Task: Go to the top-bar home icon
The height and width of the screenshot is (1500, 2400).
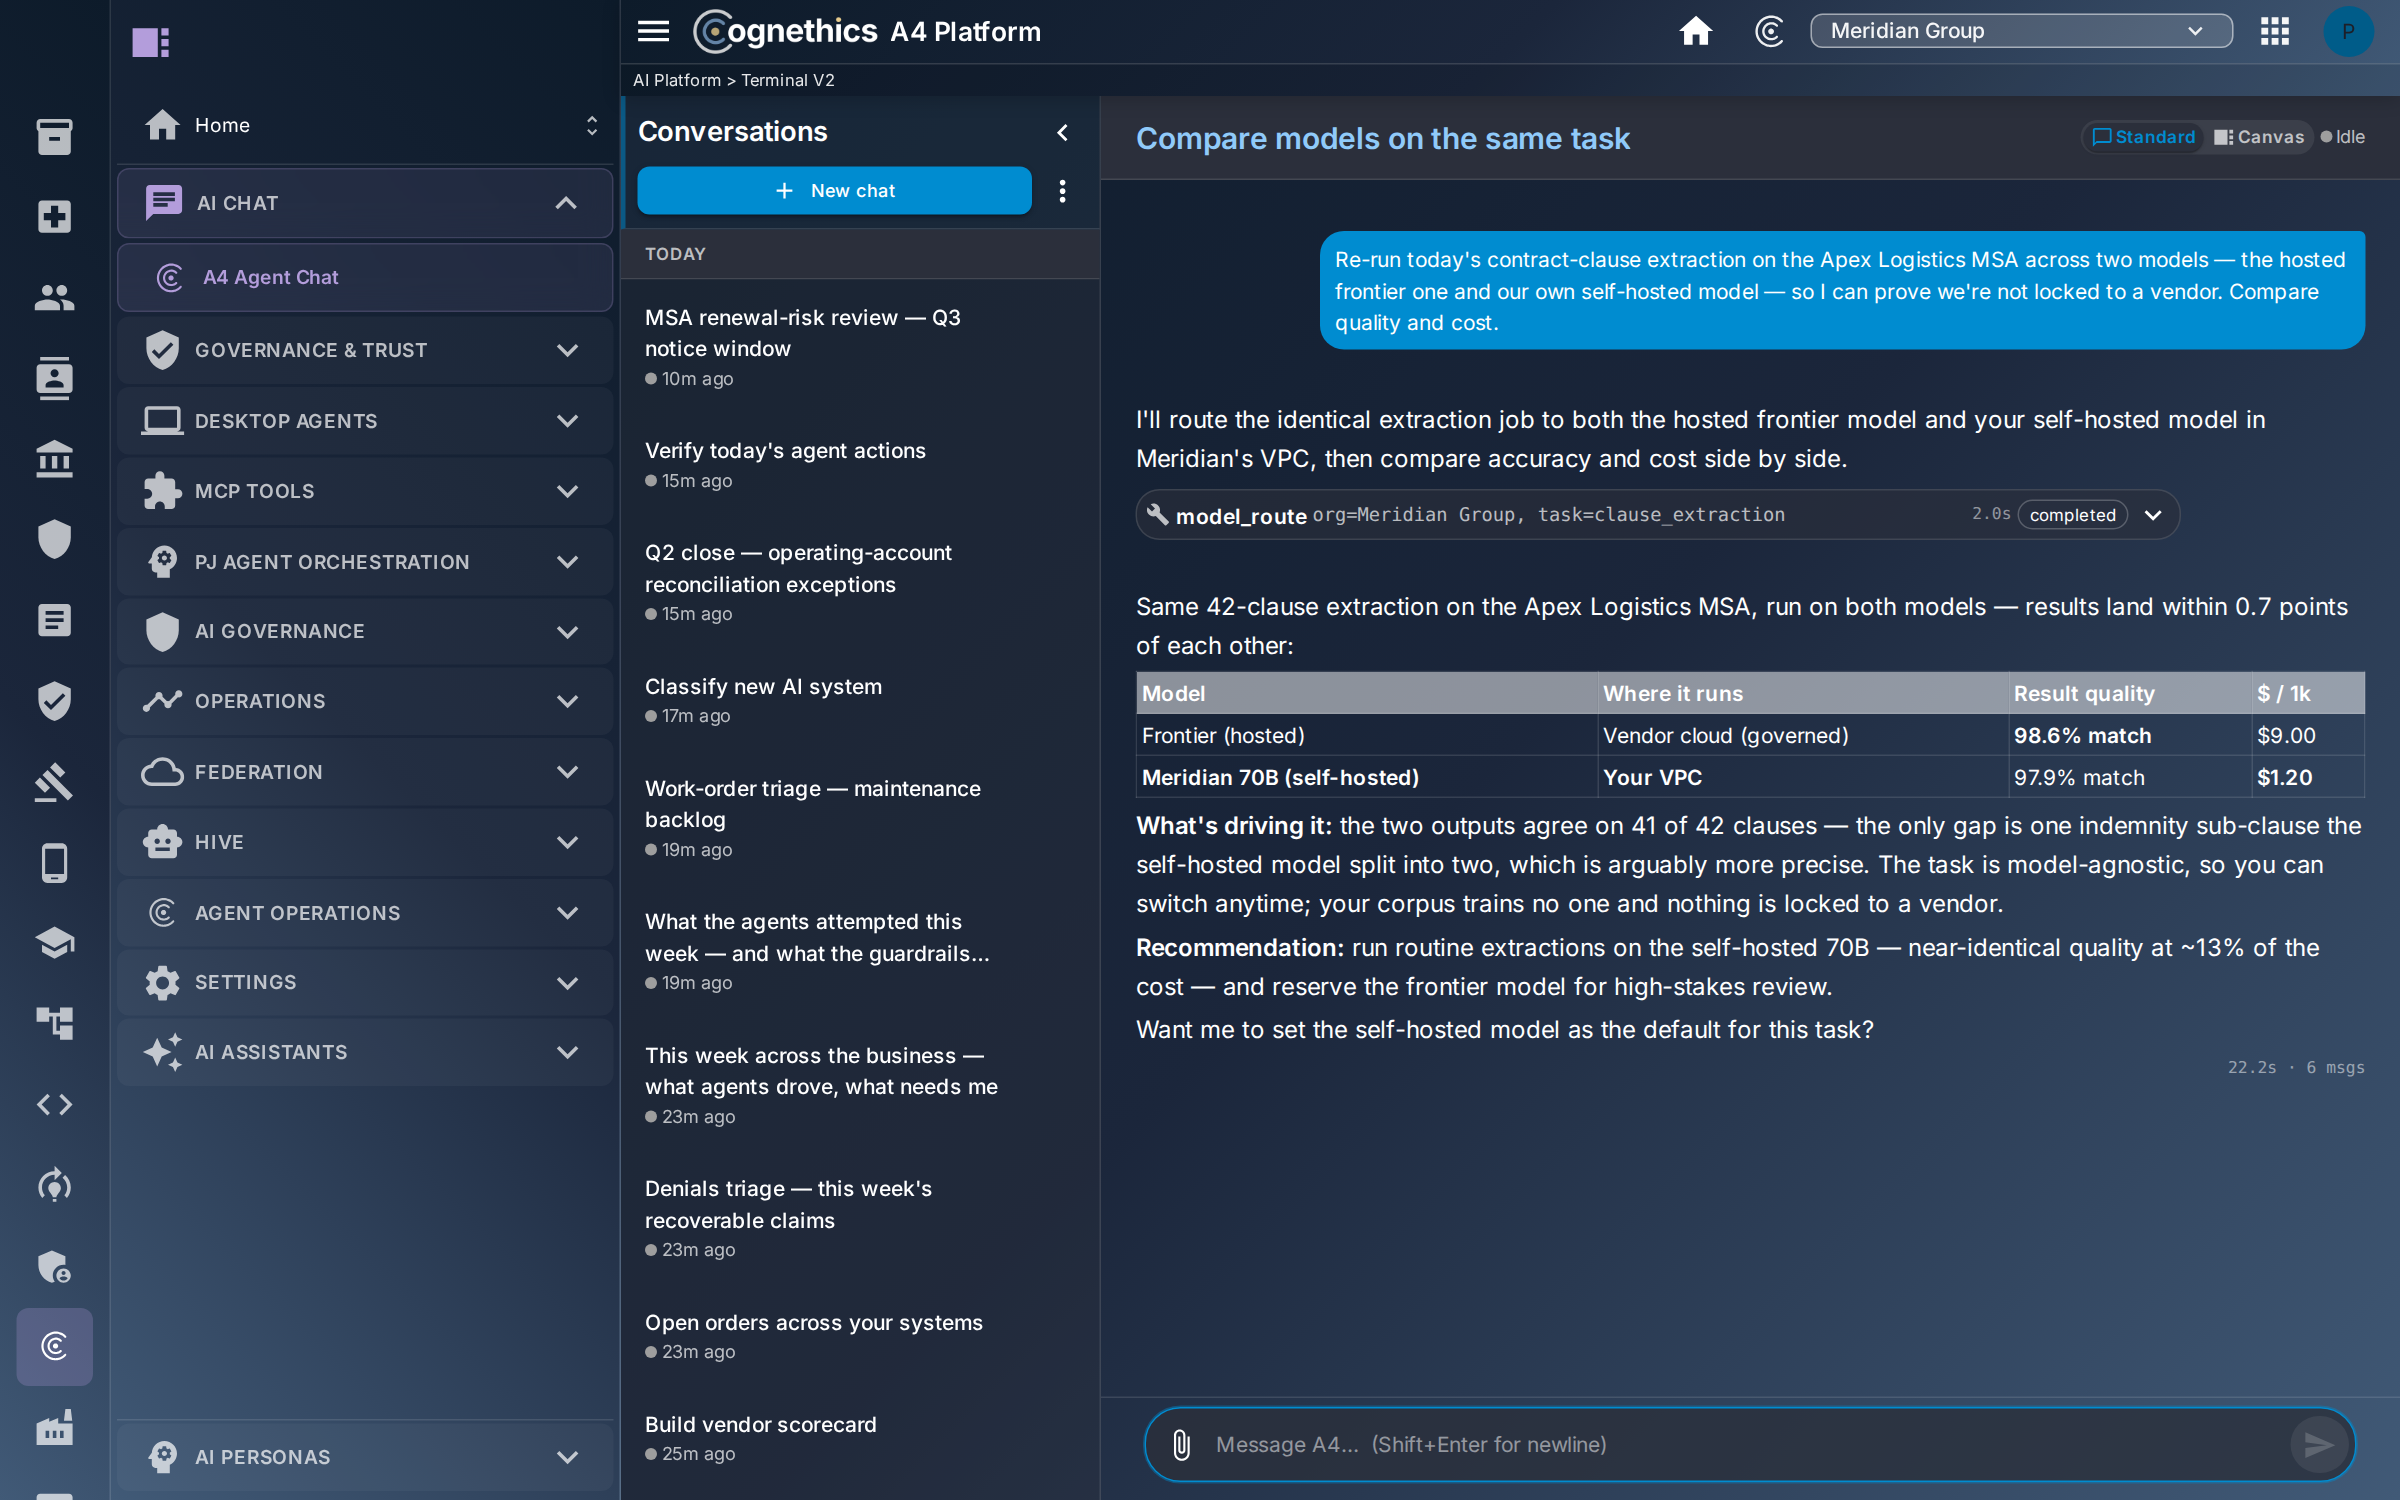Action: tap(1695, 31)
